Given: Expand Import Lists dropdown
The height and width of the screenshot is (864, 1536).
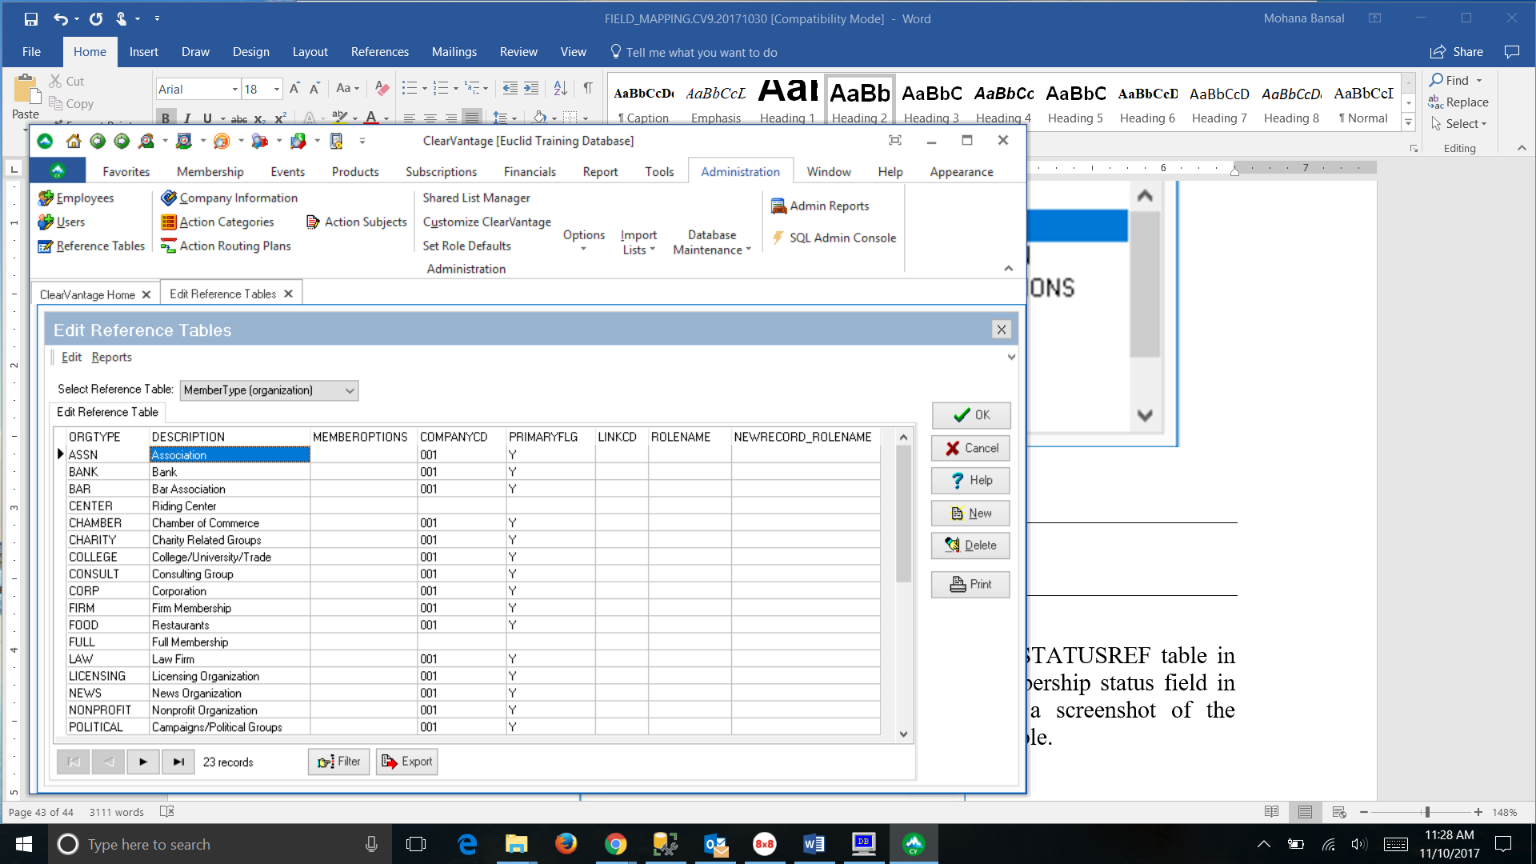Looking at the screenshot, I should (x=638, y=242).
